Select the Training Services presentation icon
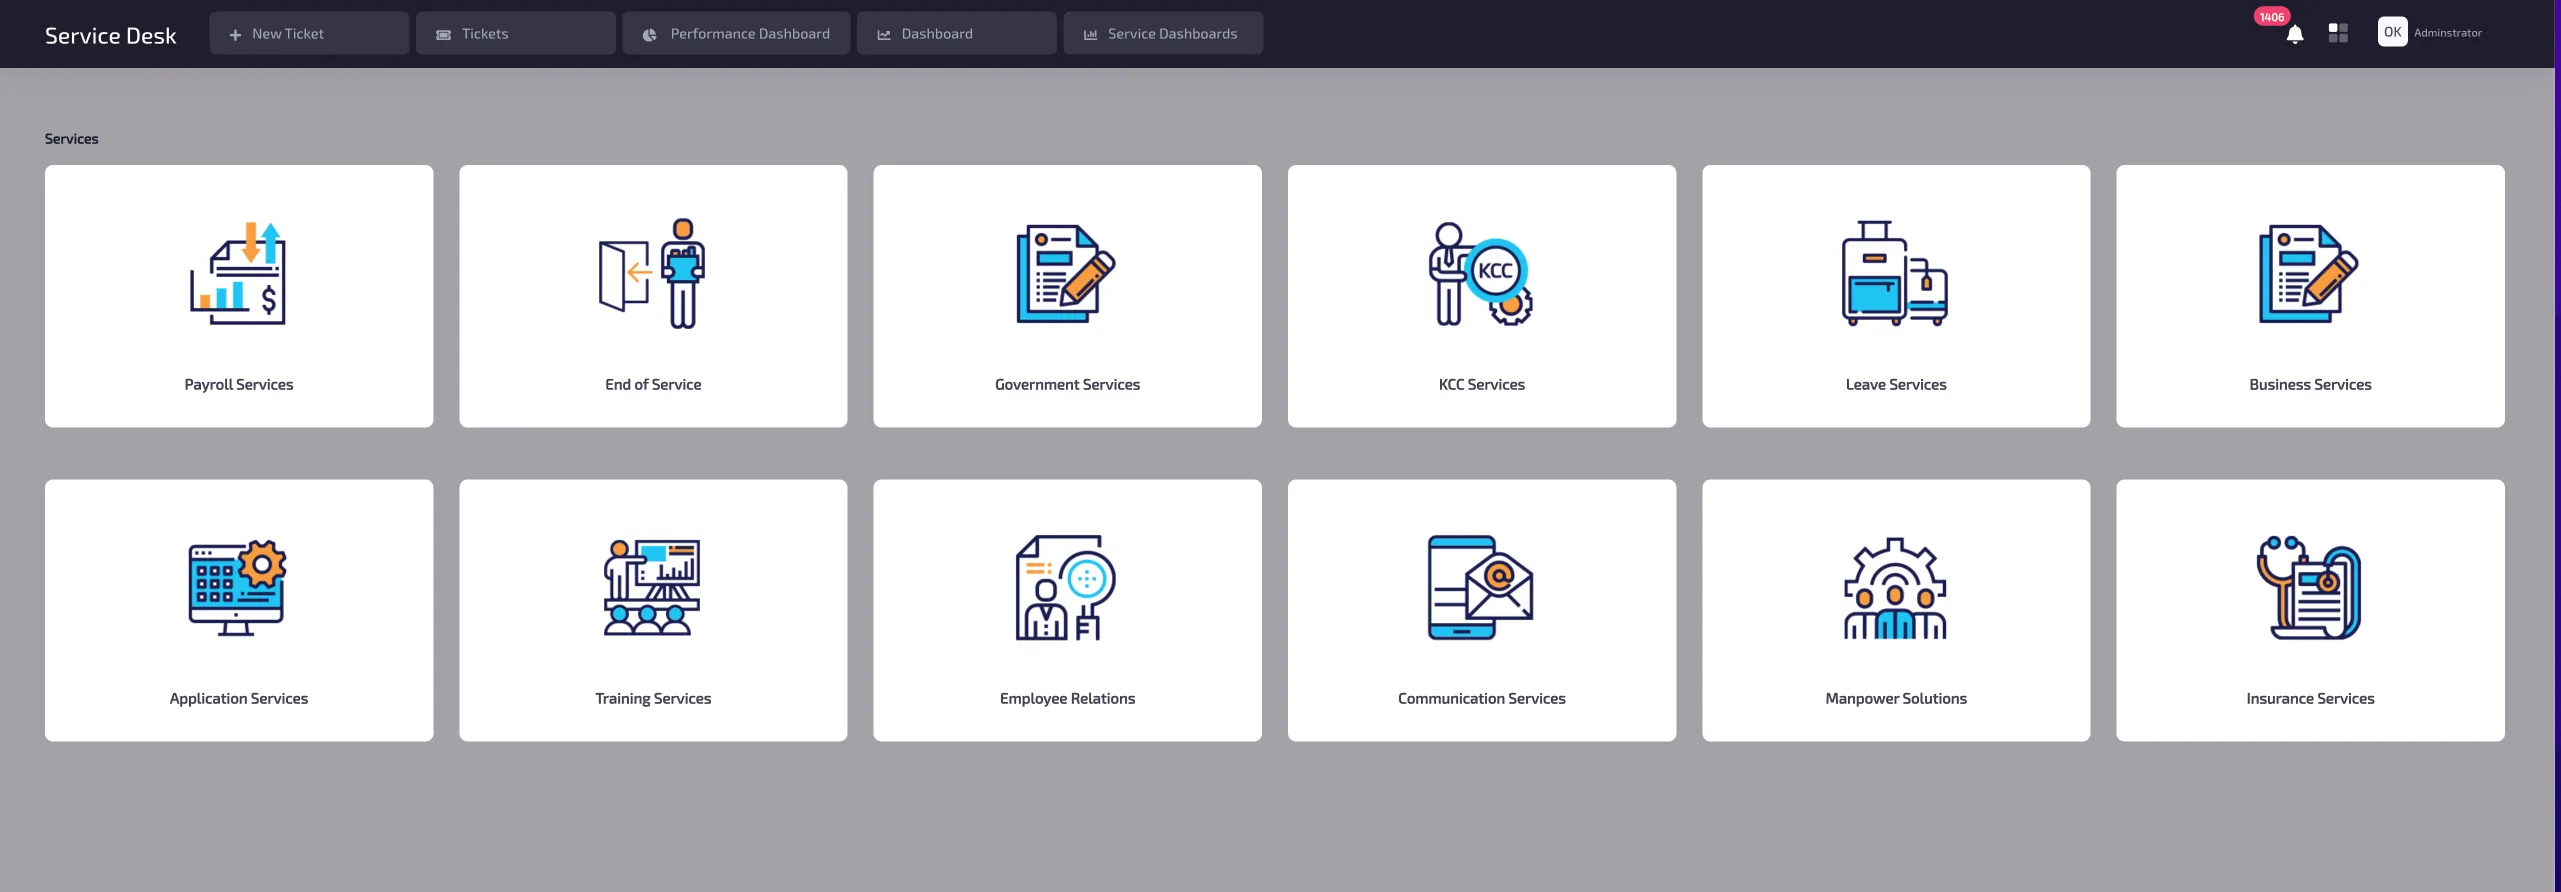 652,588
